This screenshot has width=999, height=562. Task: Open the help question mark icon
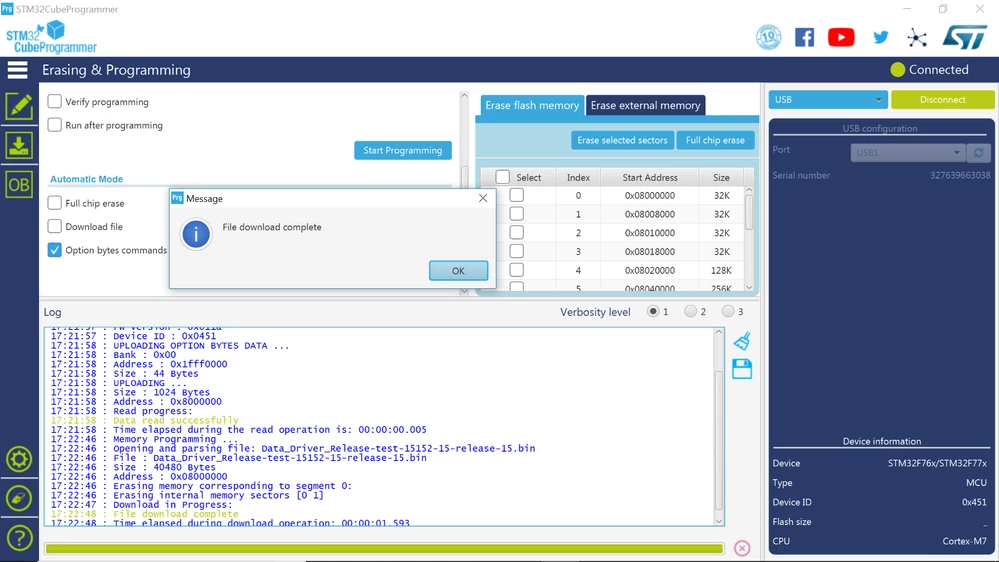(18, 538)
